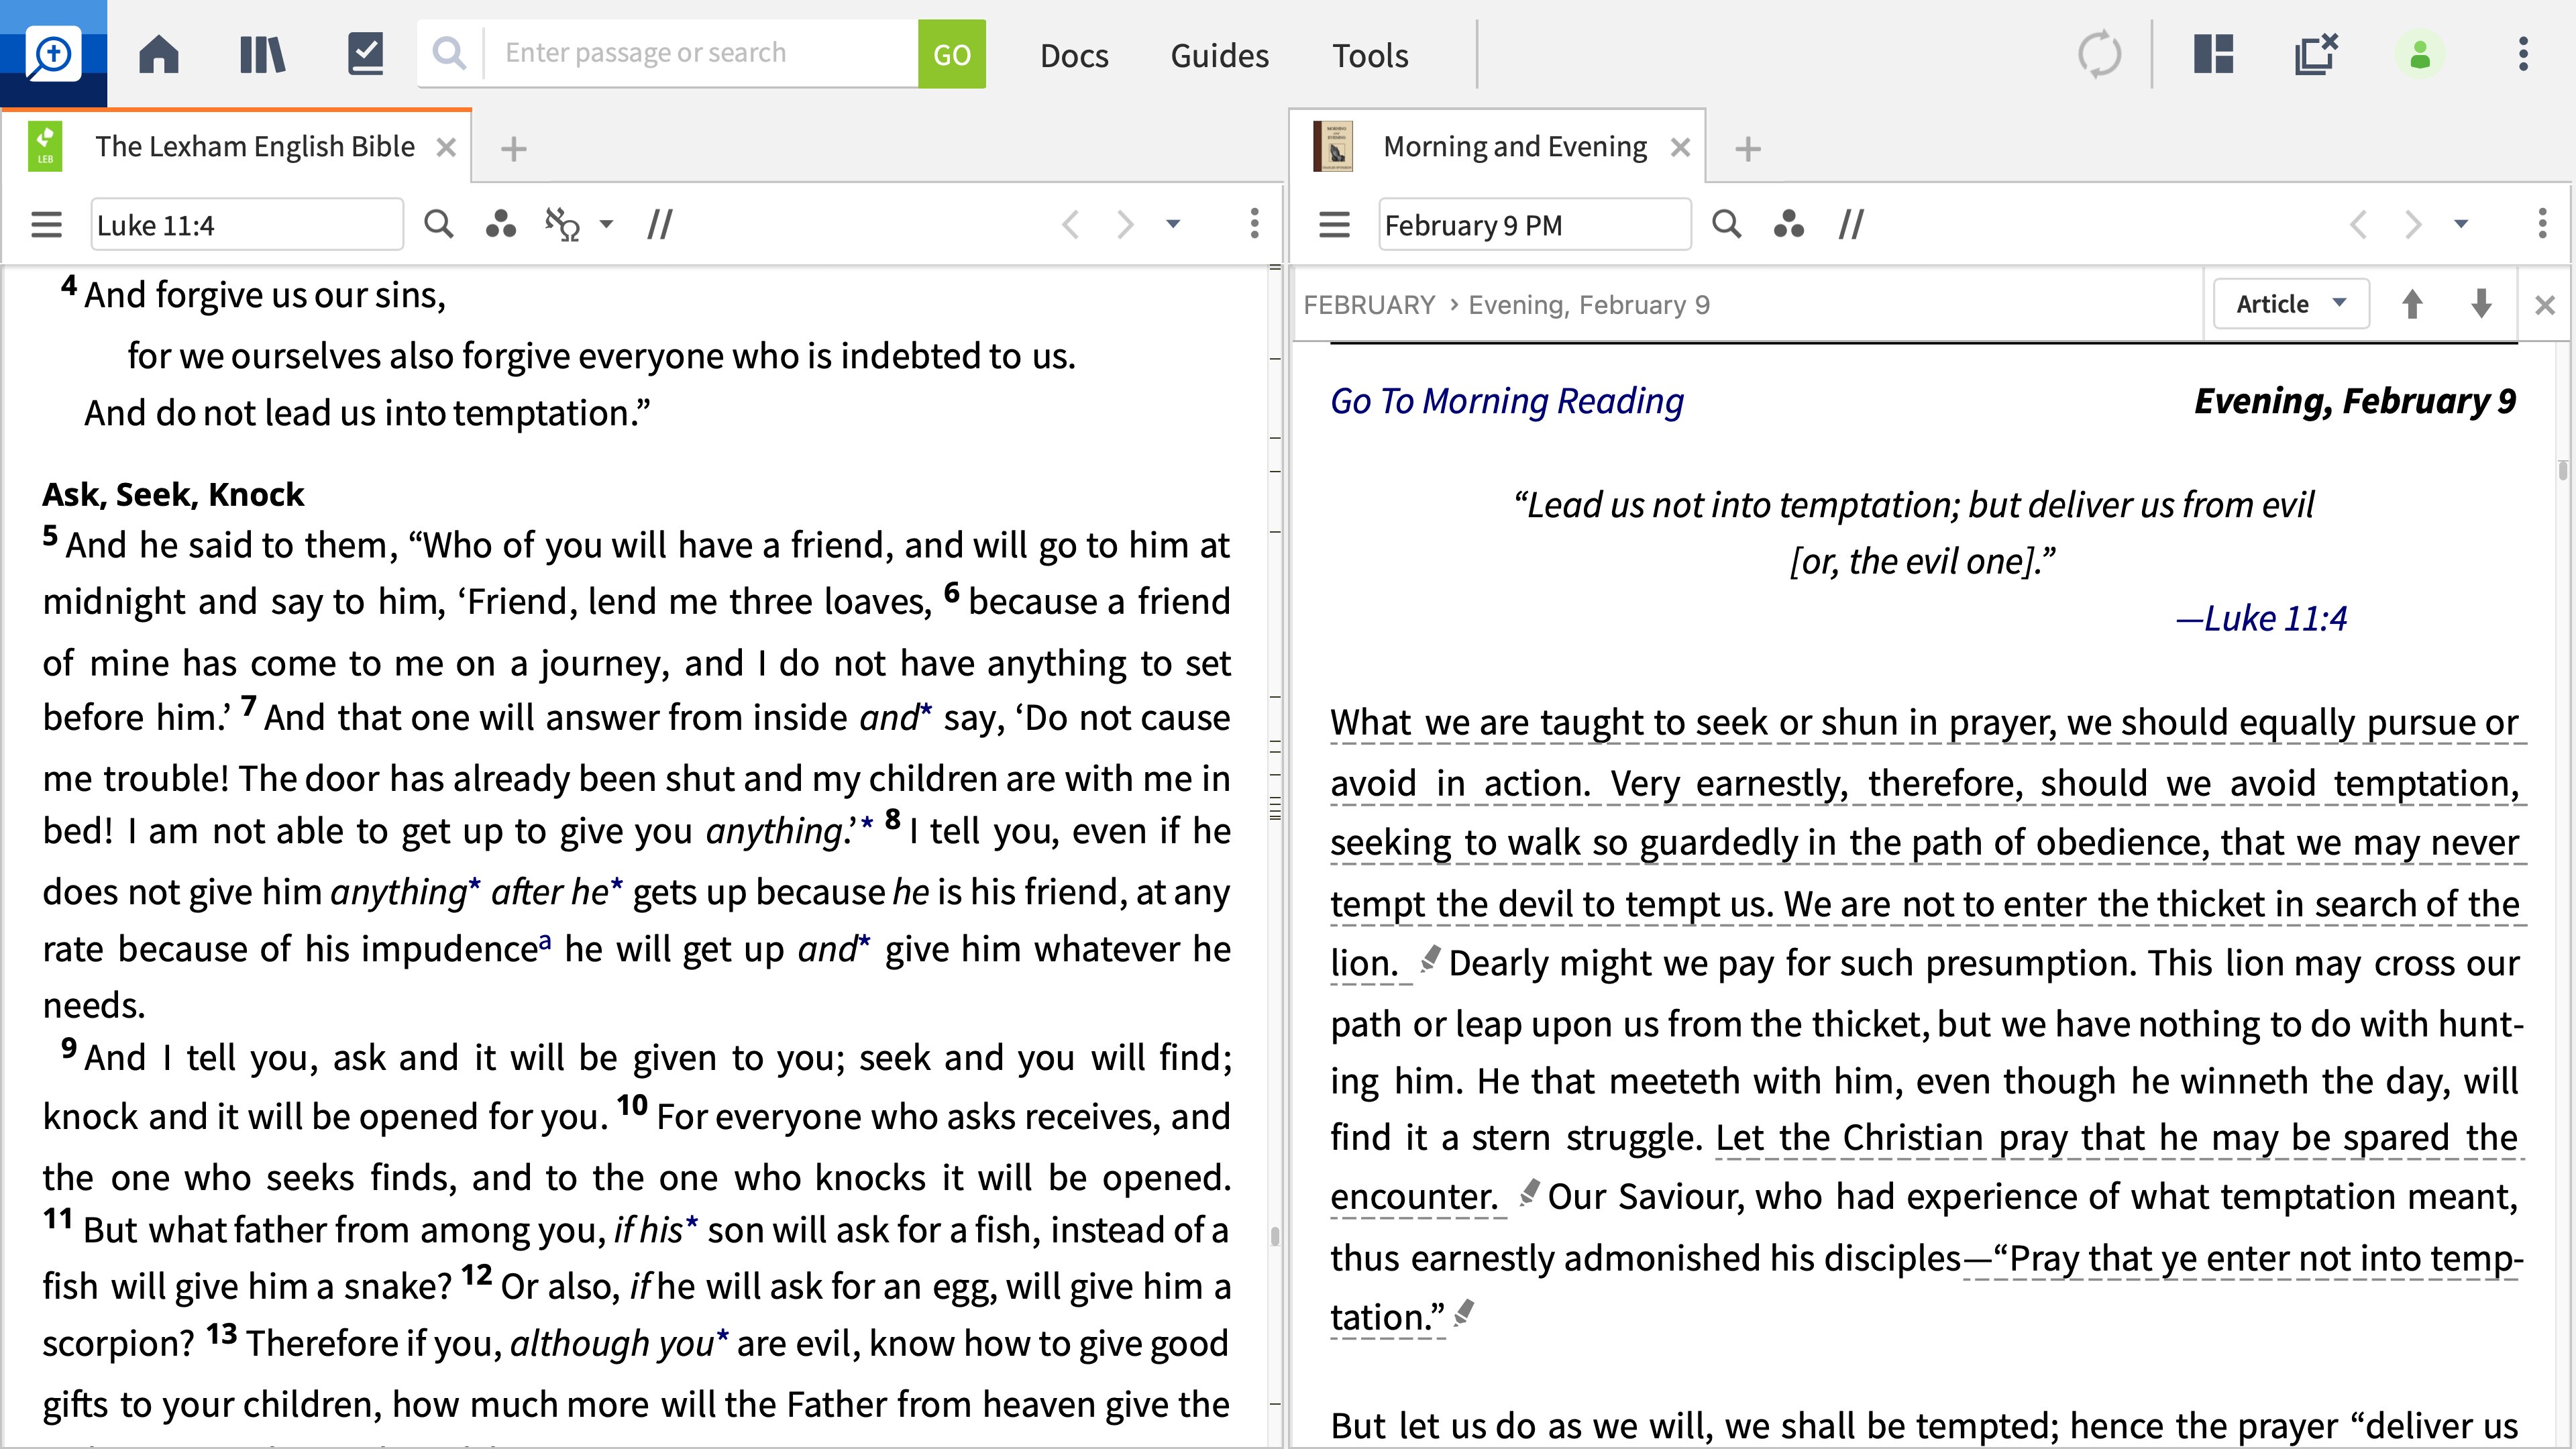Open the Morning and Evening panel kebab menu
This screenshot has height=1449, width=2576.
tap(2542, 224)
